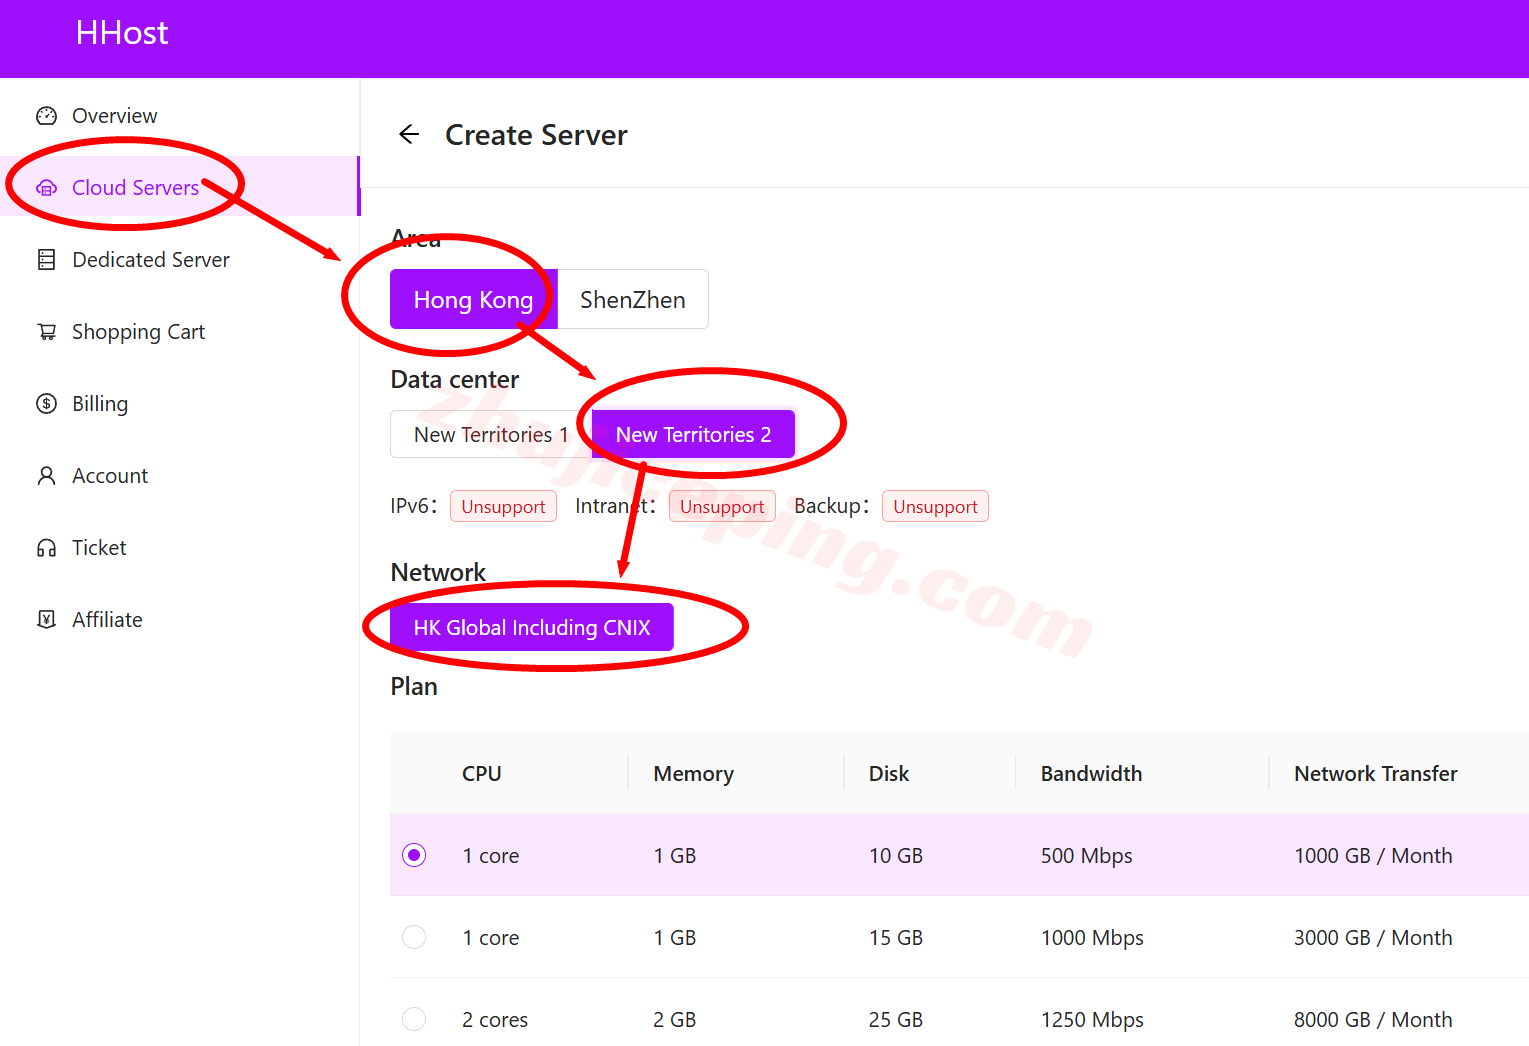Switch area to ShenZhen
This screenshot has width=1529, height=1046.
coord(633,299)
